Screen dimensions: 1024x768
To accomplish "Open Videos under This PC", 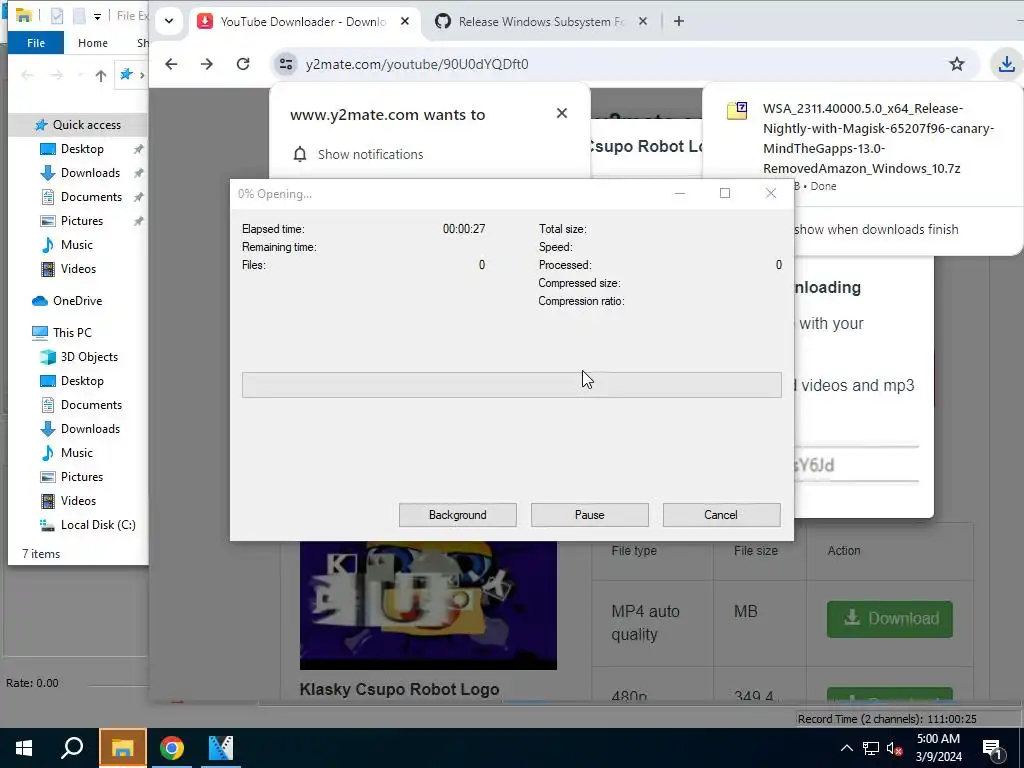I will (78, 501).
